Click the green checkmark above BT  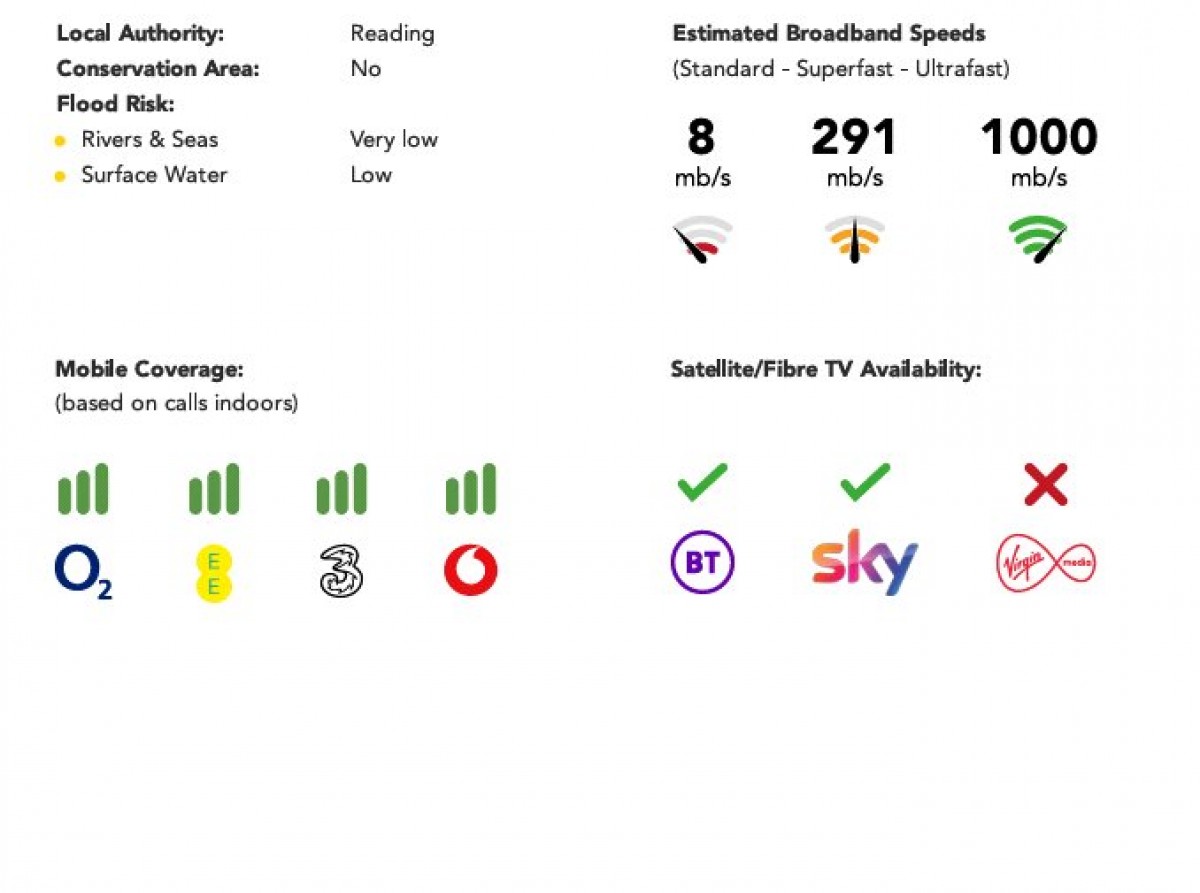(702, 483)
